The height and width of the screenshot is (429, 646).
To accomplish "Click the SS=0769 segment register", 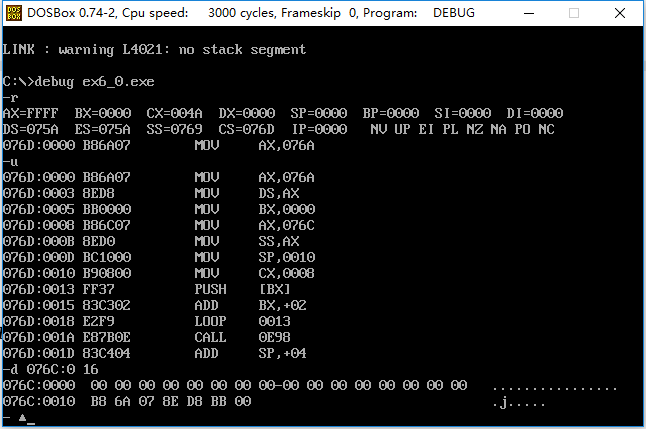I will point(174,129).
